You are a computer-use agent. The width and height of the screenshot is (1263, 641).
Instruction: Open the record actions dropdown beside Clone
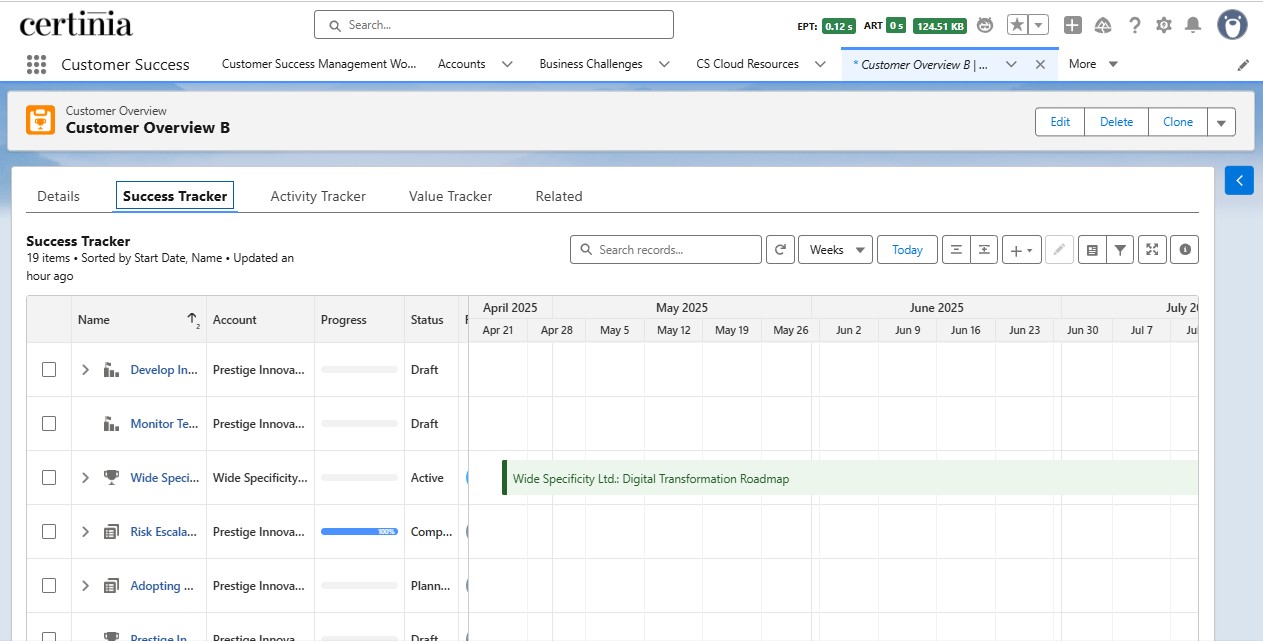[1221, 122]
